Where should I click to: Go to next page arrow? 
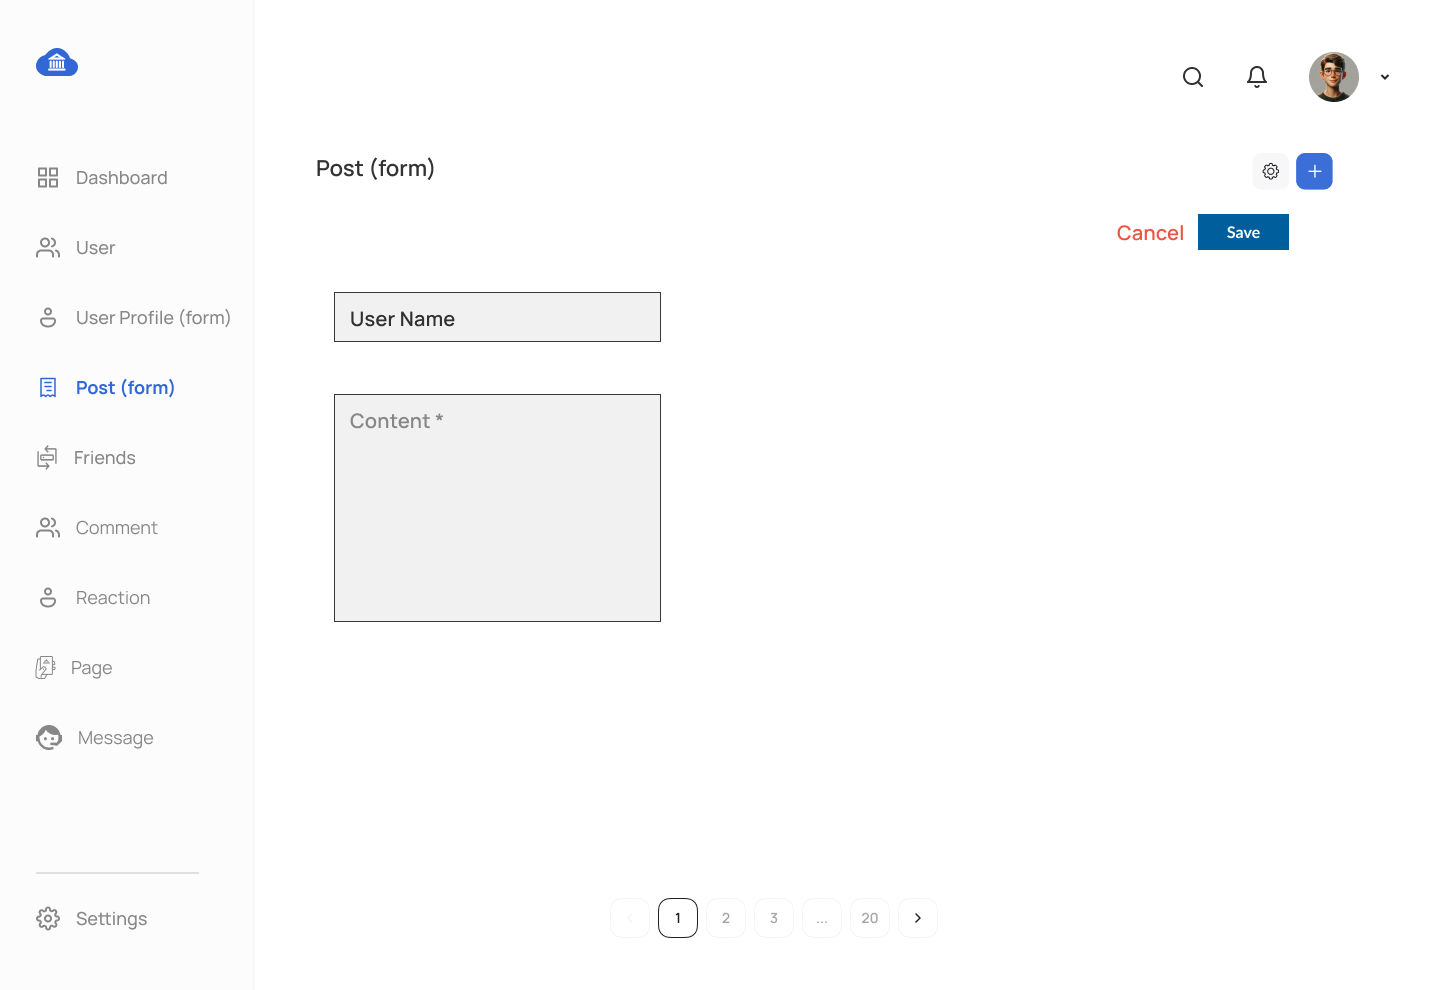click(x=918, y=918)
